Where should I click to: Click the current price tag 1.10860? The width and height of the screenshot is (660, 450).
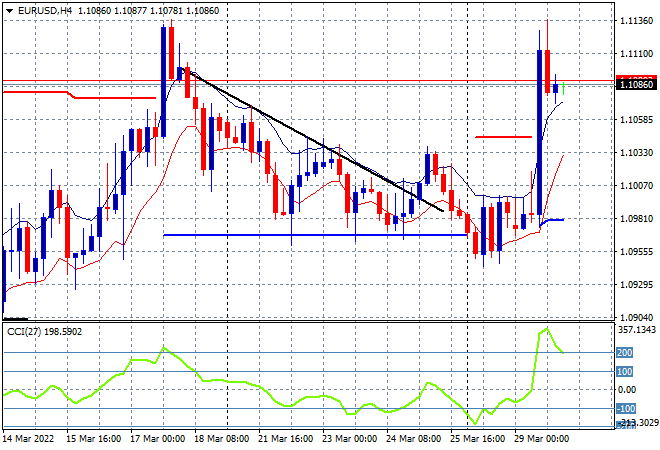637,85
